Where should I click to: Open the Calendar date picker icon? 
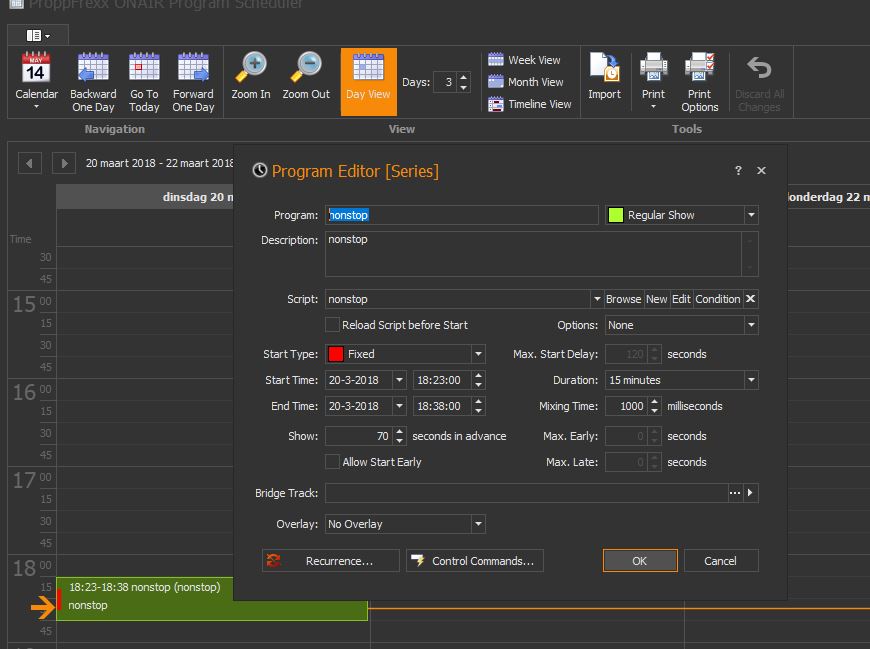(x=36, y=80)
